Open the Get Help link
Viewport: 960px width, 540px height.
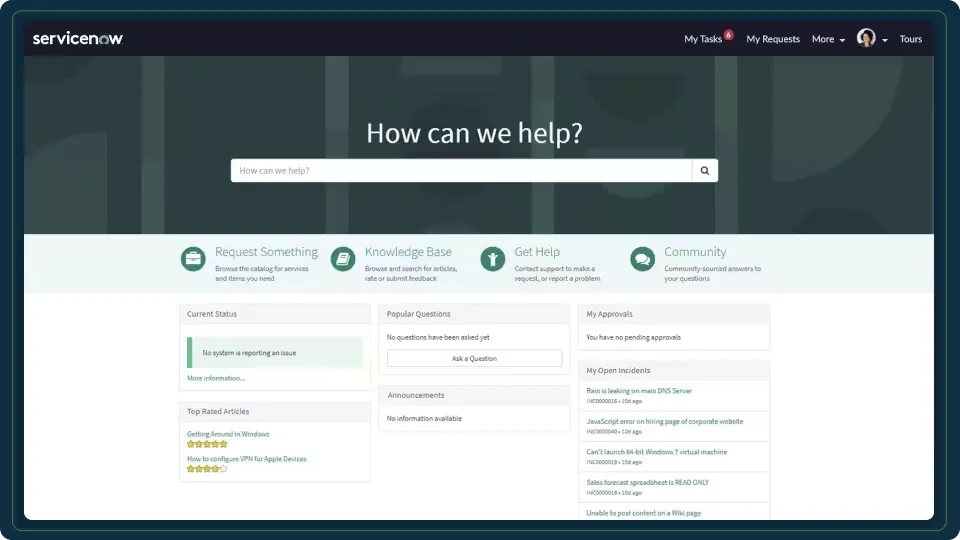(x=537, y=252)
